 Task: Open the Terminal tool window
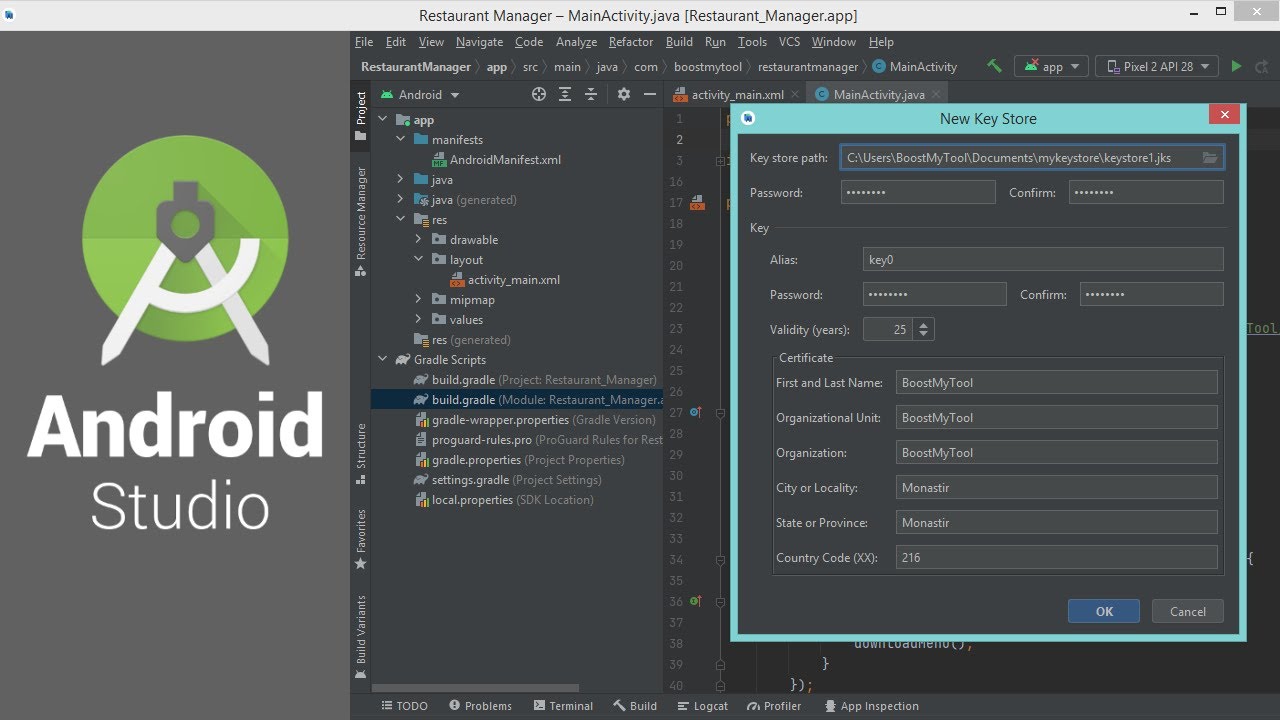pos(563,706)
